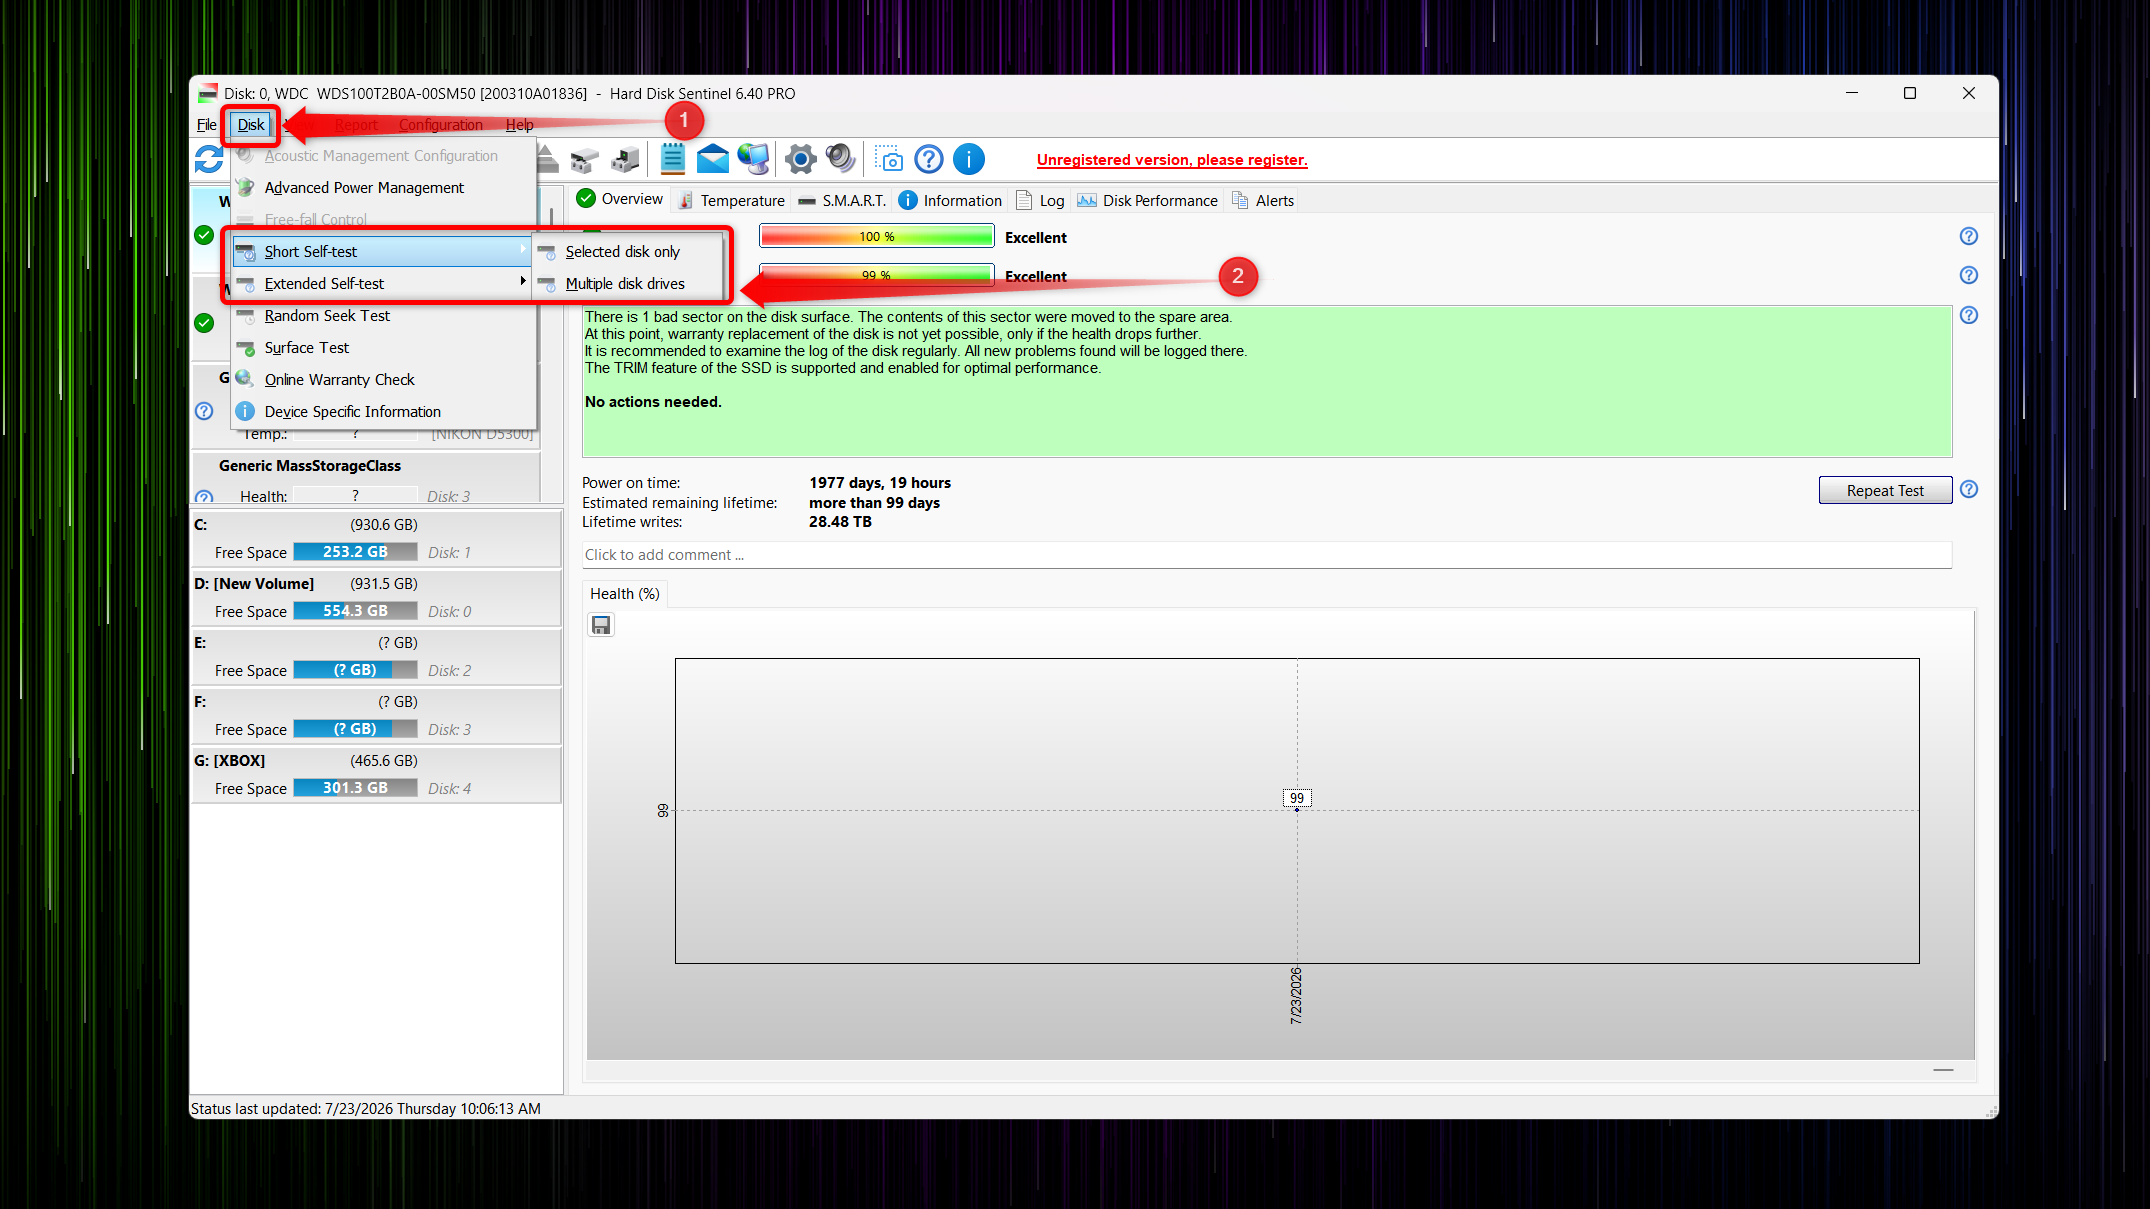Expand the Short Self-test submenu arrow

523,250
